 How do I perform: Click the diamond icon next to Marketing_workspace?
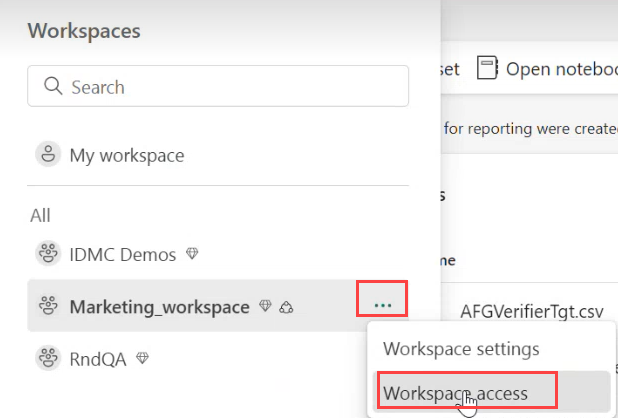(265, 305)
